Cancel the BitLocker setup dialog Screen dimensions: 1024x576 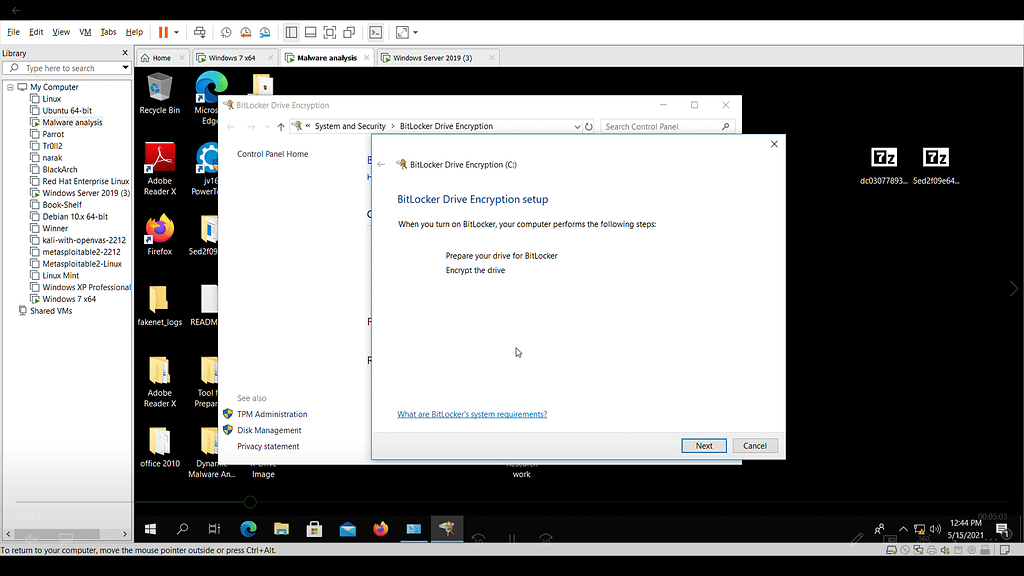755,446
